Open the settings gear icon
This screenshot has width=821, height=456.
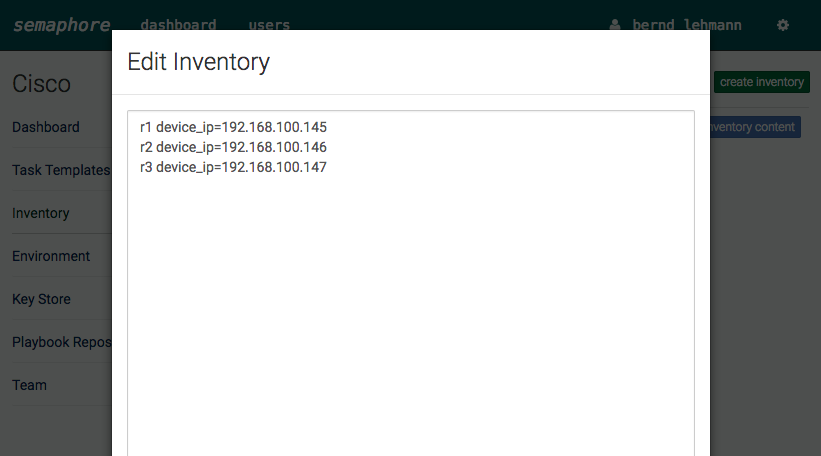[783, 25]
